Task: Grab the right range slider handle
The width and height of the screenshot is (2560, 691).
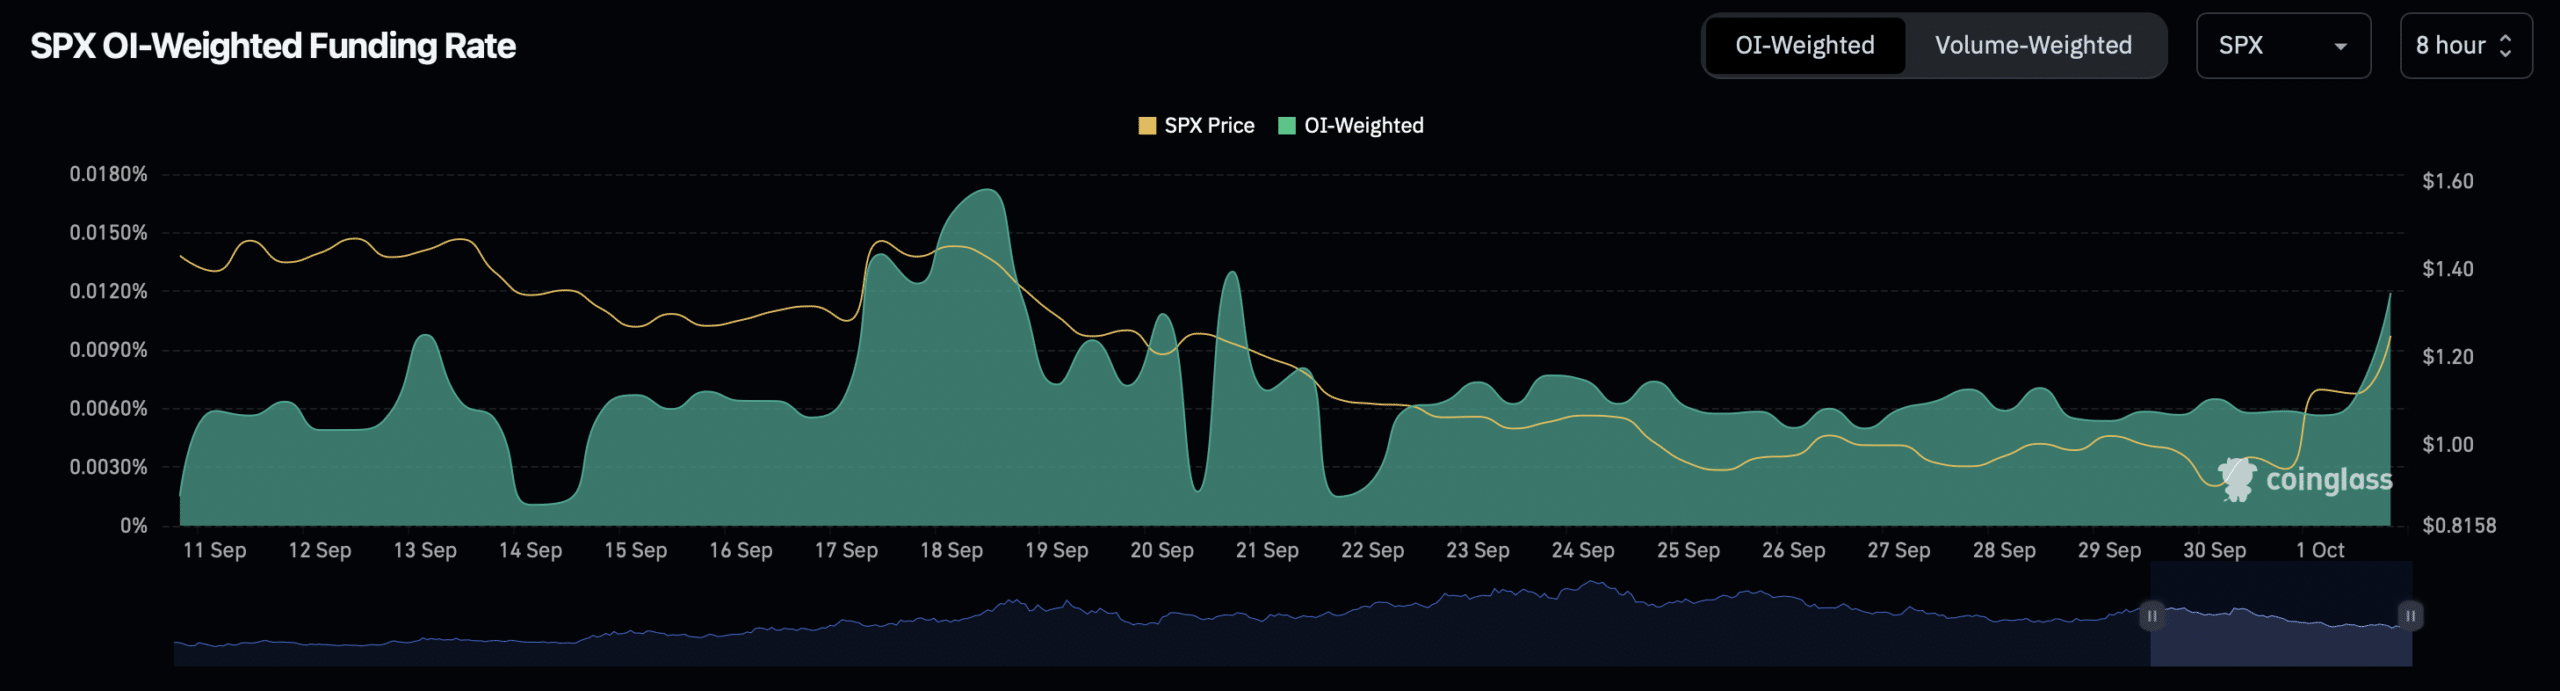Action: (x=2410, y=616)
